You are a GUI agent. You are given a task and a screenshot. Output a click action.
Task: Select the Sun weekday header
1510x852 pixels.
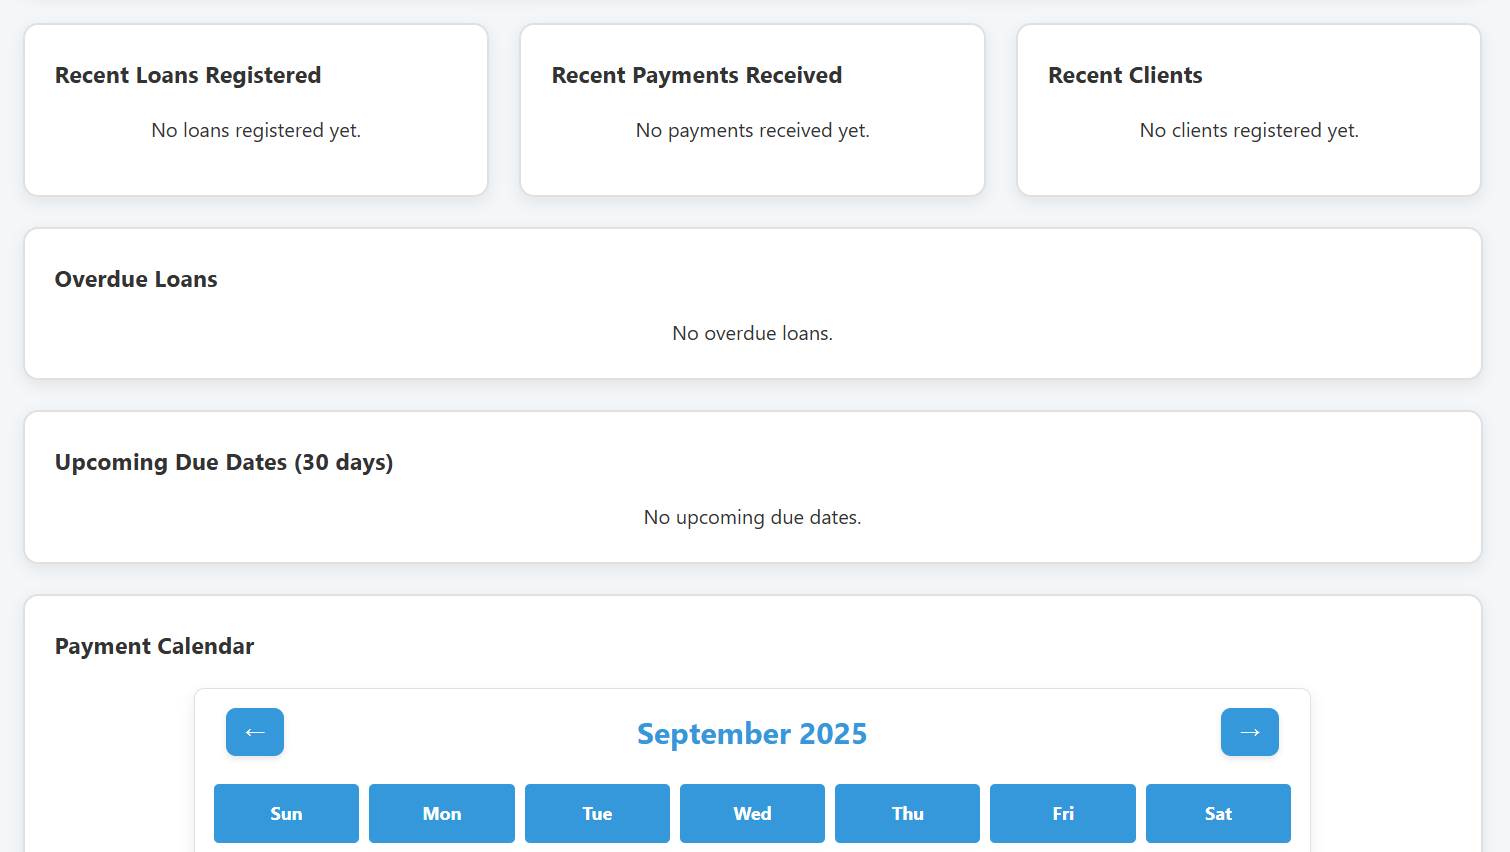(286, 813)
